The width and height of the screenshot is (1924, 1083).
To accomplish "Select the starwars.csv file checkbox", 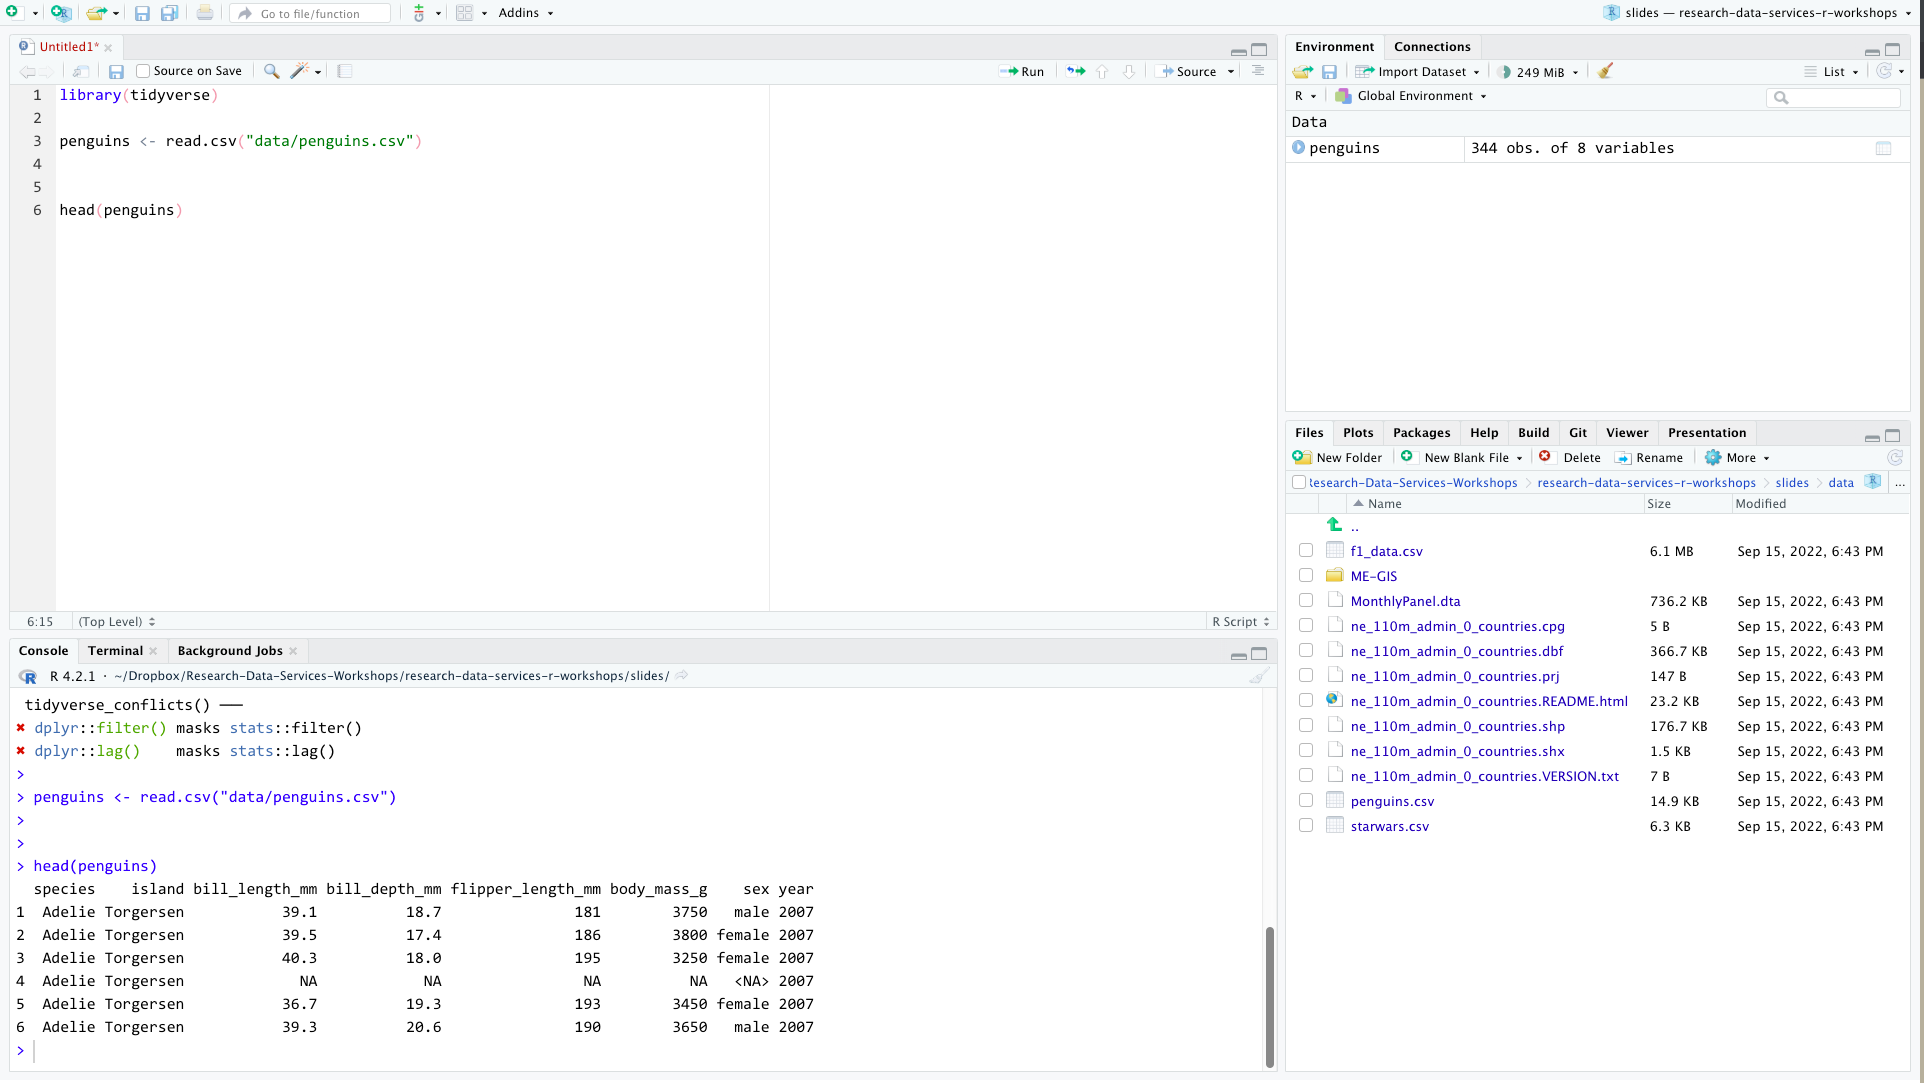I will (1306, 826).
